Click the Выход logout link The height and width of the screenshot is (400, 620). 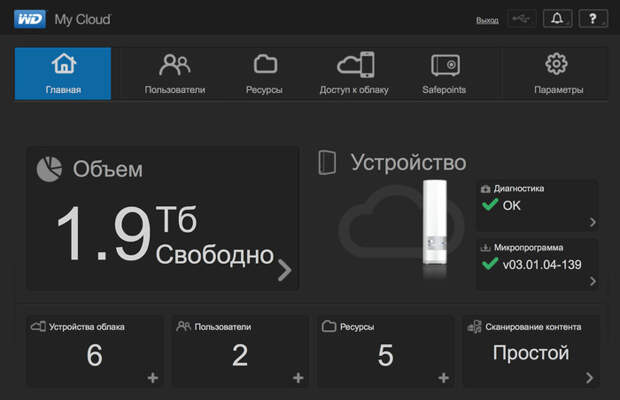tap(487, 20)
